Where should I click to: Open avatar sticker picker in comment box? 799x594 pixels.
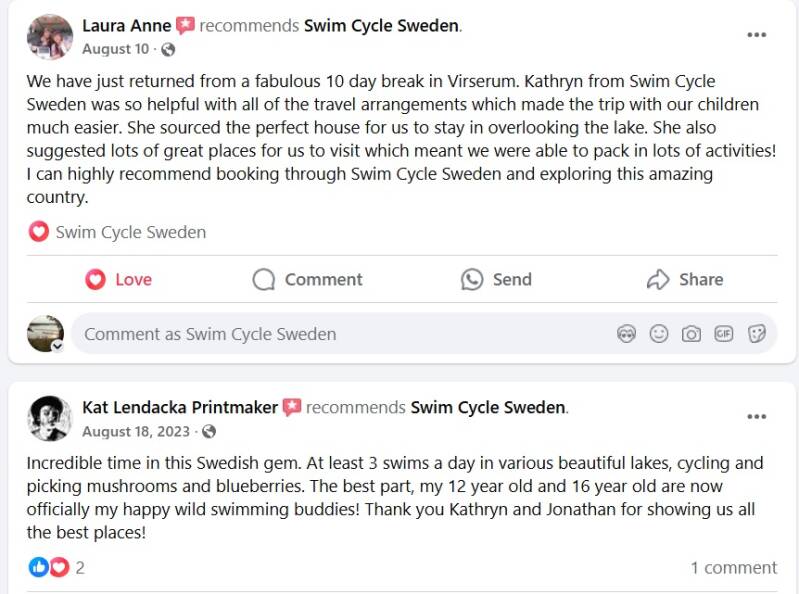pyautogui.click(x=627, y=334)
